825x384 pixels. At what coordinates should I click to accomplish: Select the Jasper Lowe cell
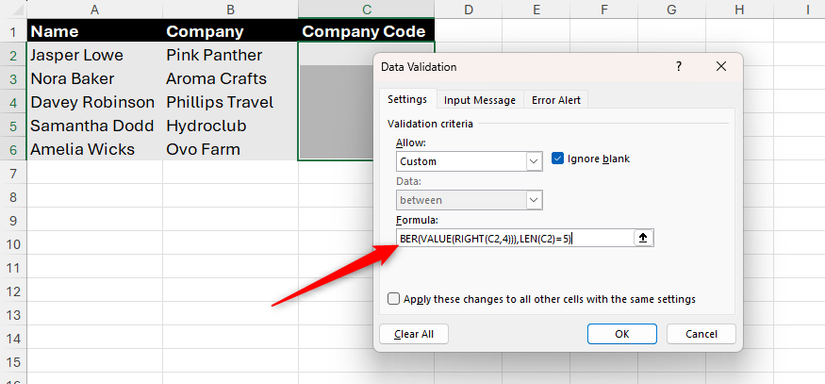pyautogui.click(x=95, y=55)
